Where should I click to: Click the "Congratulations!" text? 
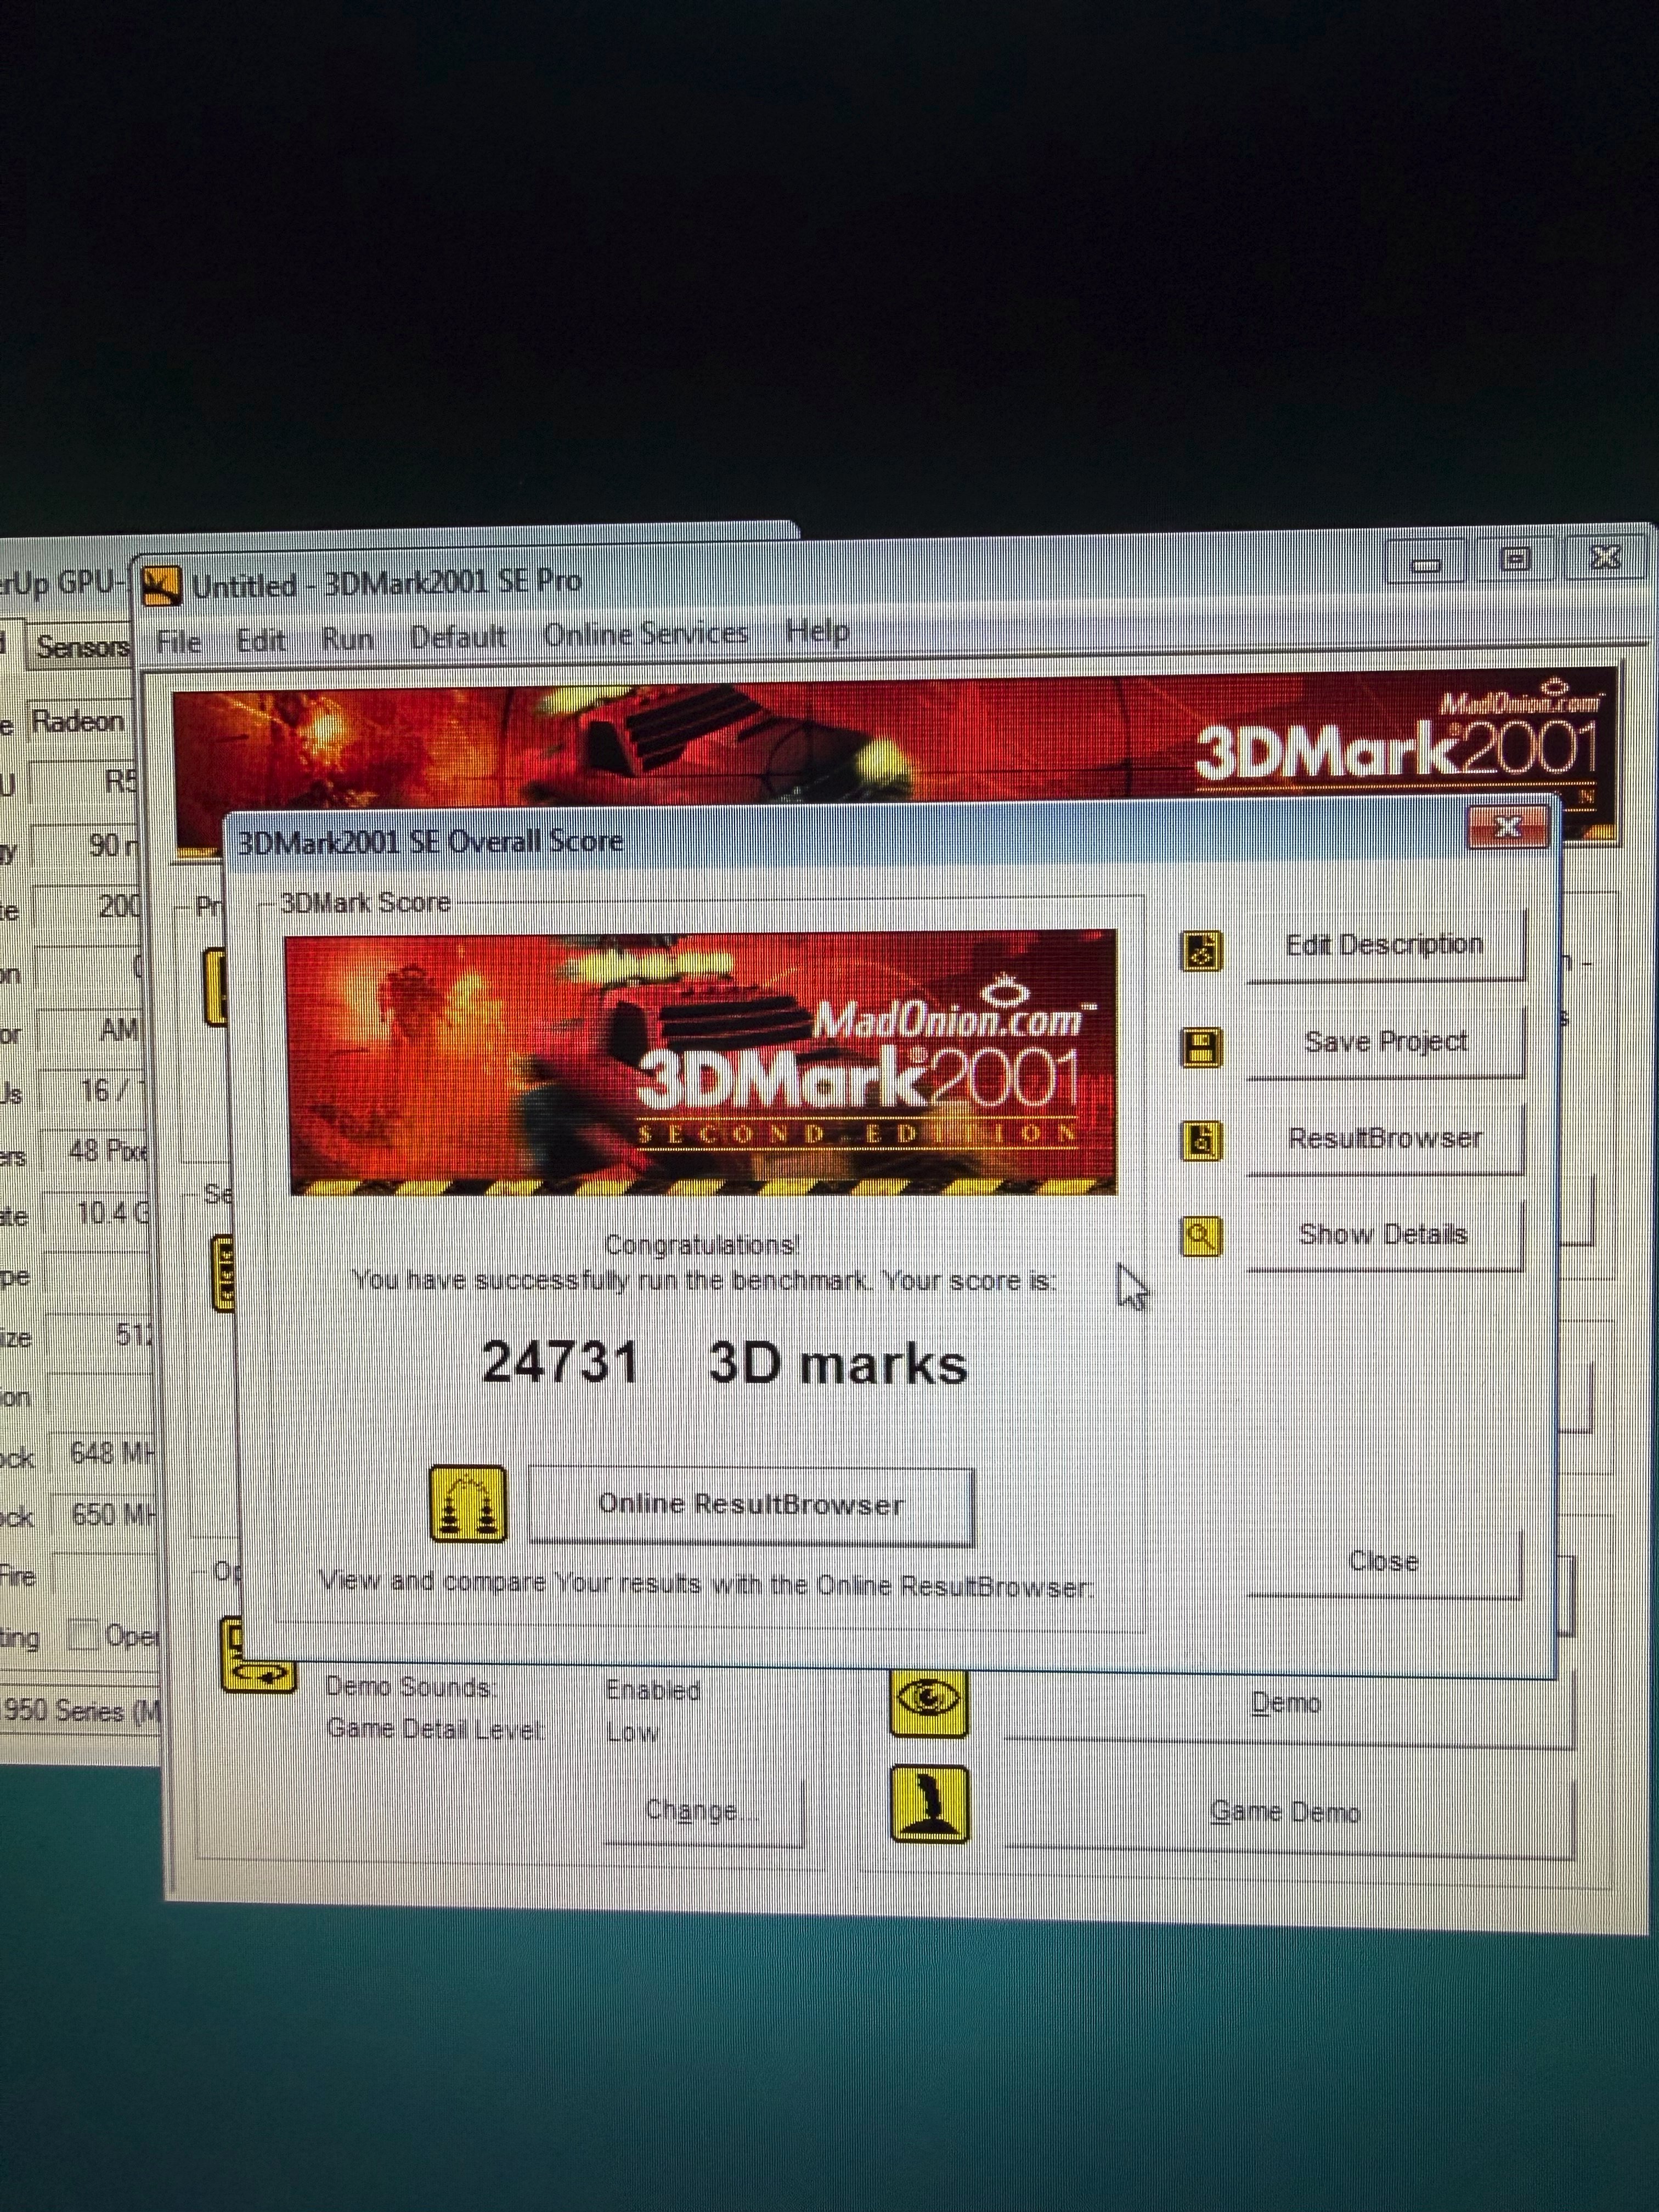tap(702, 1245)
